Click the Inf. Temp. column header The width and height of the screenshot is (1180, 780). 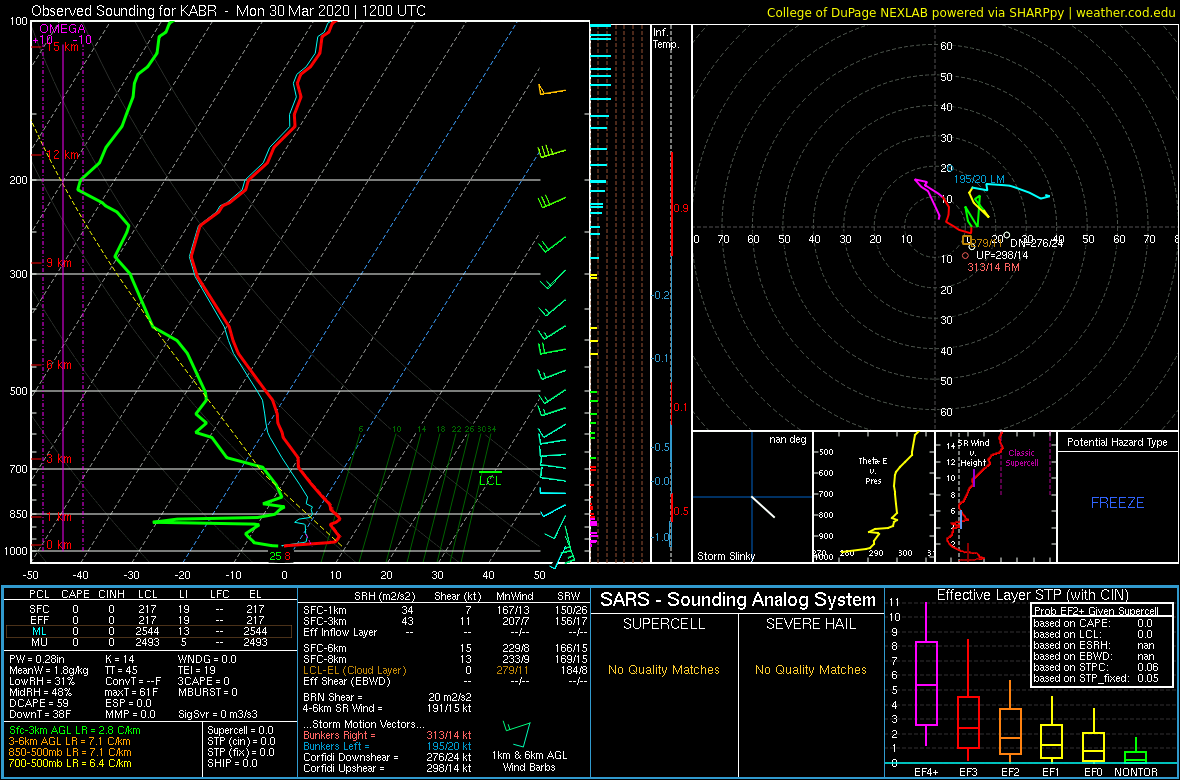[666, 38]
